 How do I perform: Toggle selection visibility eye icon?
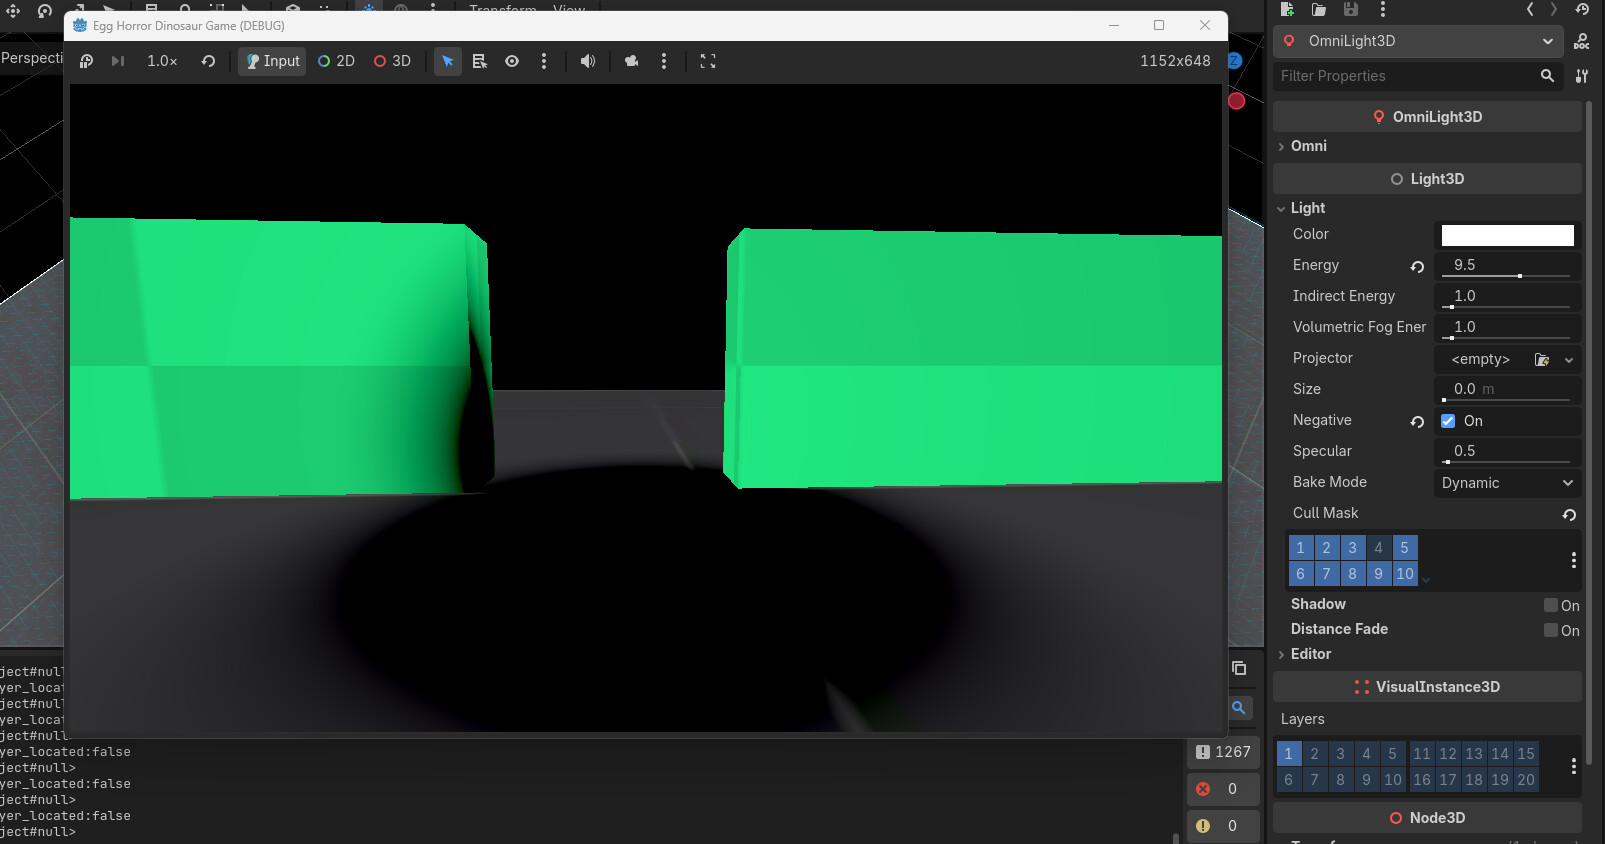512,61
